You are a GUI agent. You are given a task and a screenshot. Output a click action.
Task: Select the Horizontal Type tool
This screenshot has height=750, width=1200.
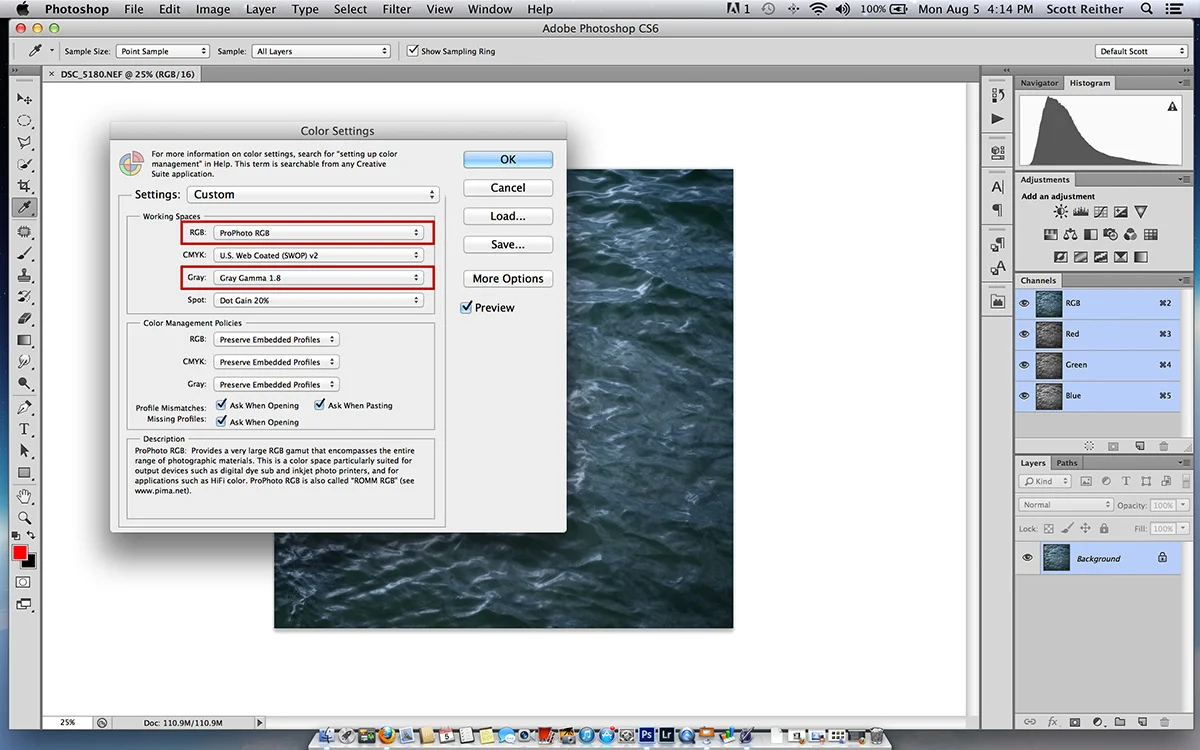(x=25, y=429)
